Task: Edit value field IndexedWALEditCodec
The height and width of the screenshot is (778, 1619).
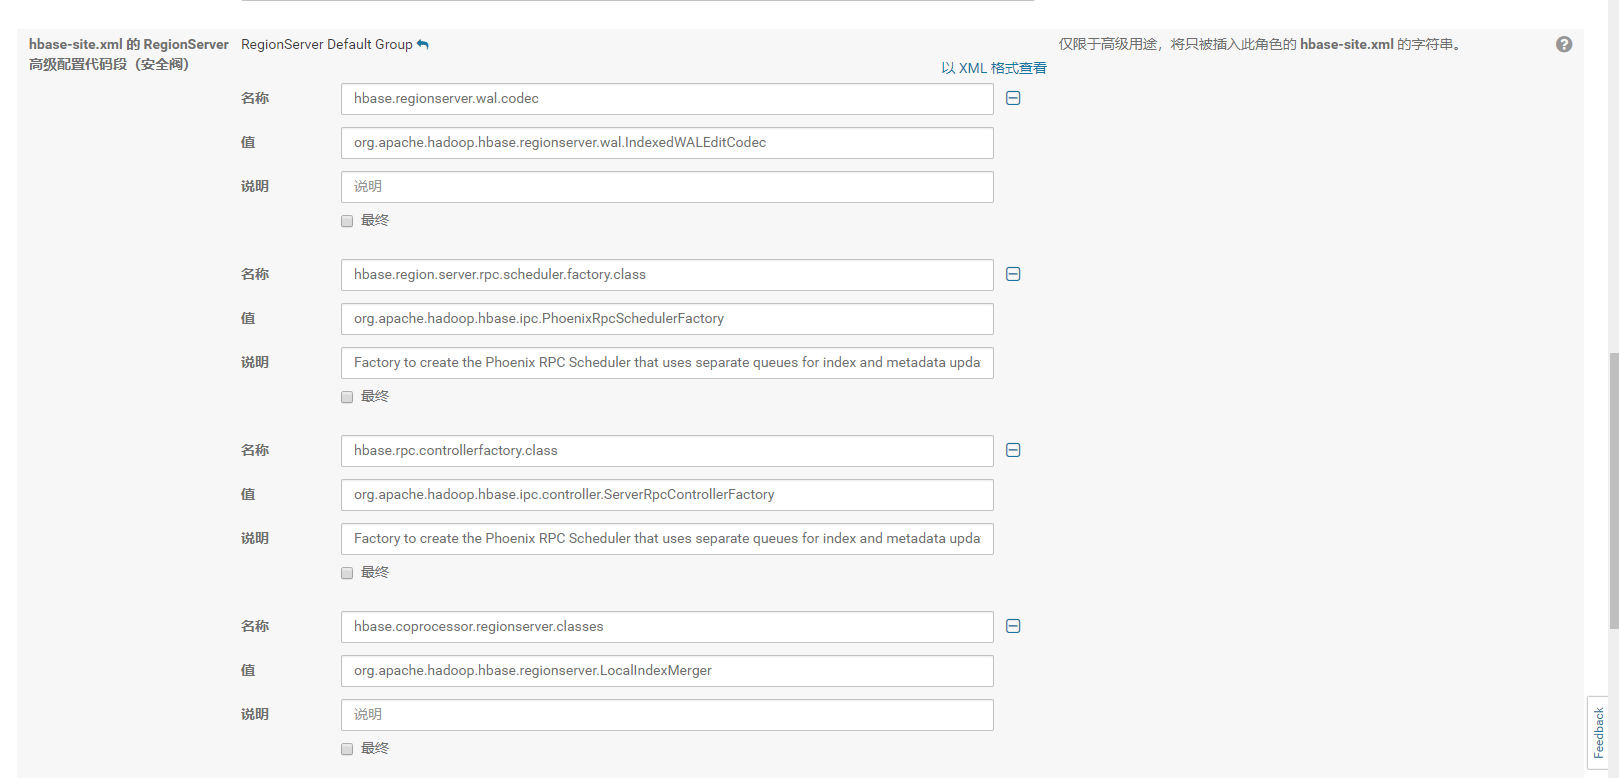Action: click(667, 143)
